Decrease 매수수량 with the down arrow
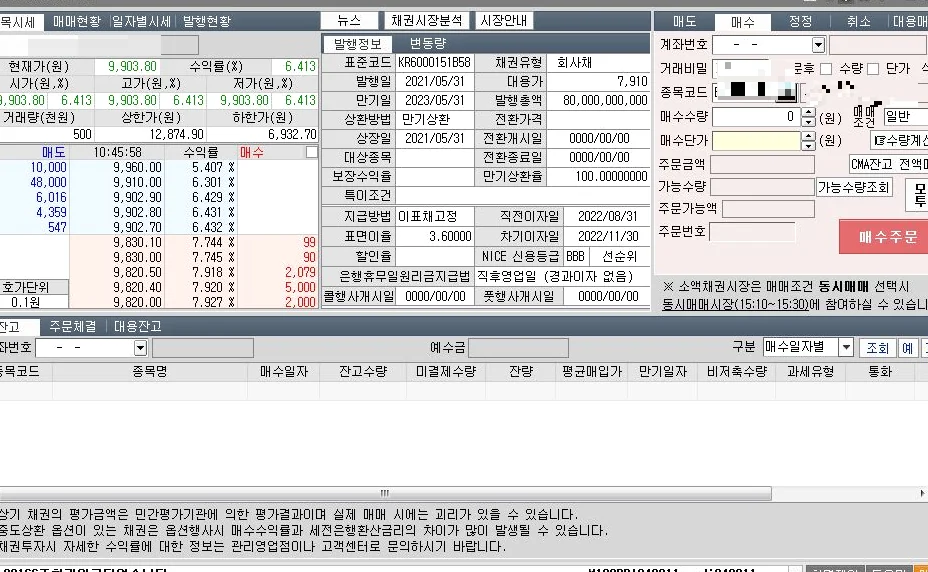The image size is (928, 572). coord(808,121)
